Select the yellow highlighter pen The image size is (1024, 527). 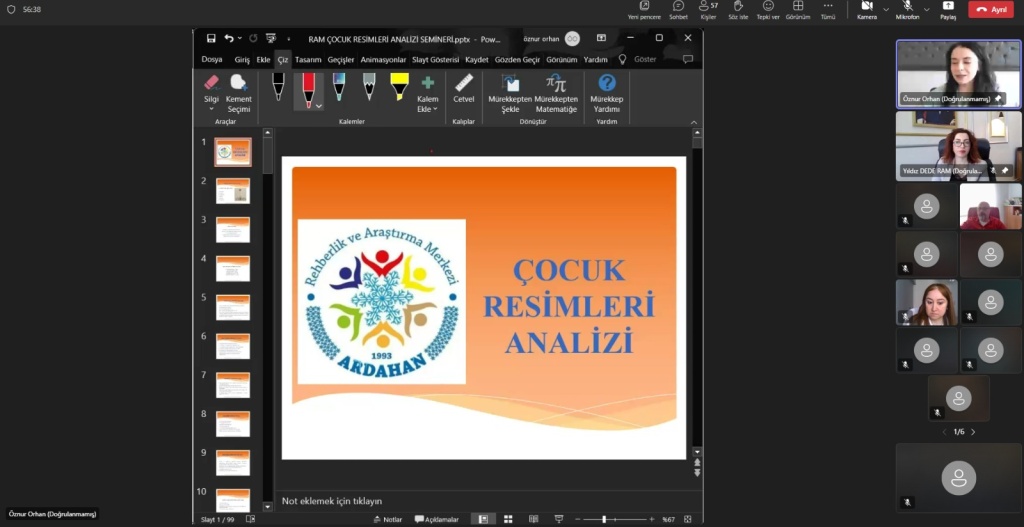pos(399,87)
